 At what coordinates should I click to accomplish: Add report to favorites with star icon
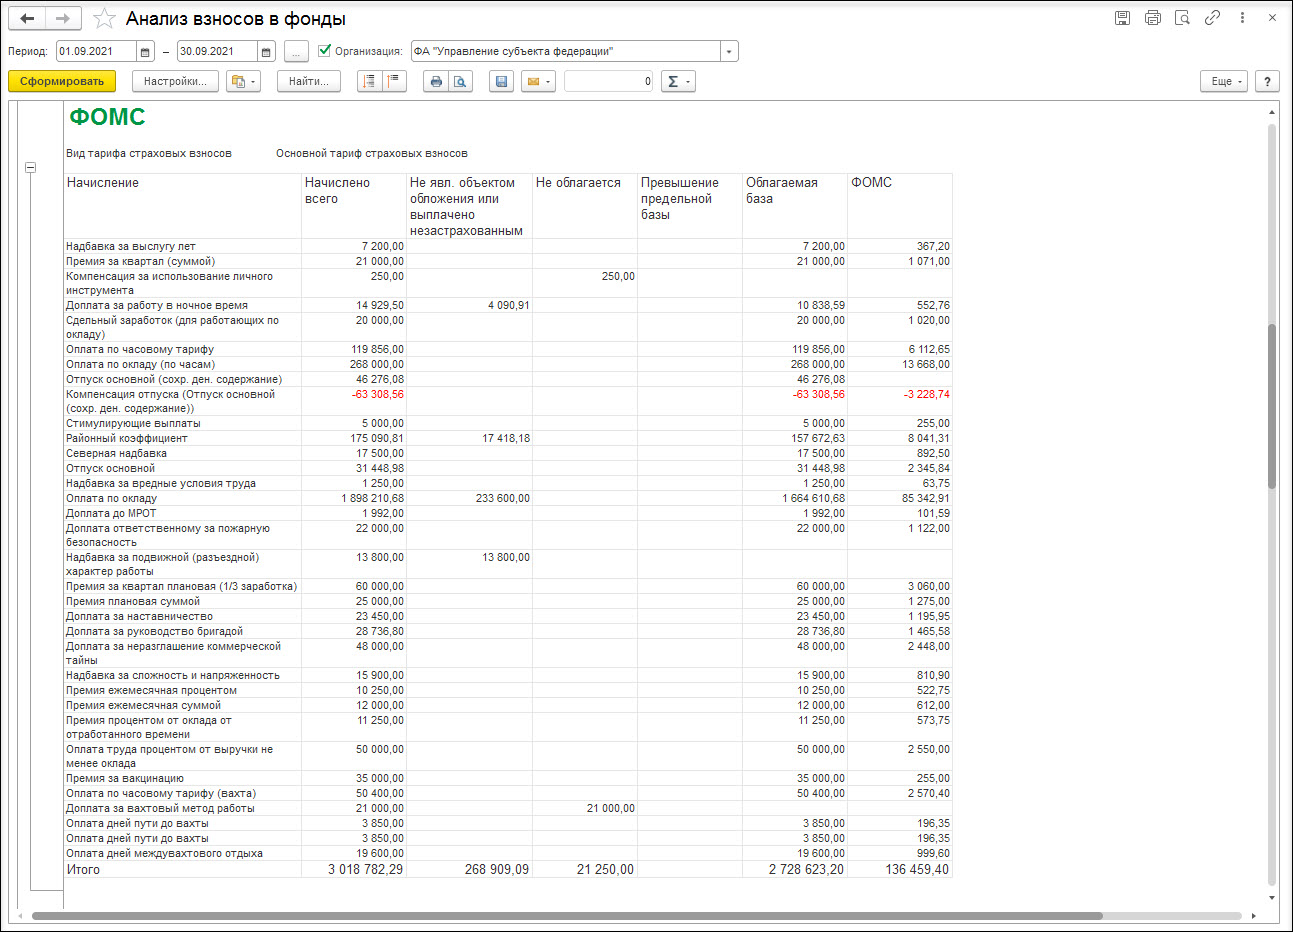(x=104, y=19)
